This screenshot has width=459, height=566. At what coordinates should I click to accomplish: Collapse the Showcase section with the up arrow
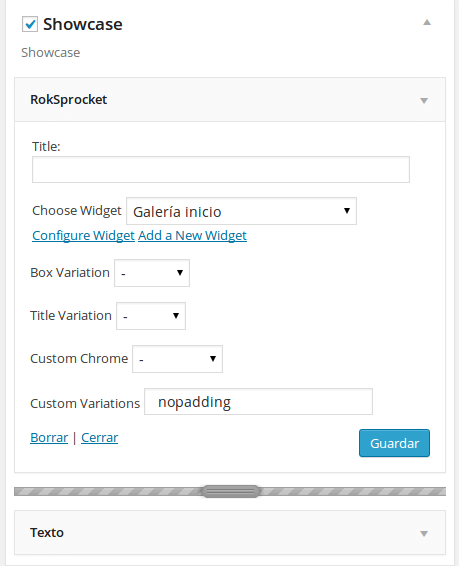427,23
